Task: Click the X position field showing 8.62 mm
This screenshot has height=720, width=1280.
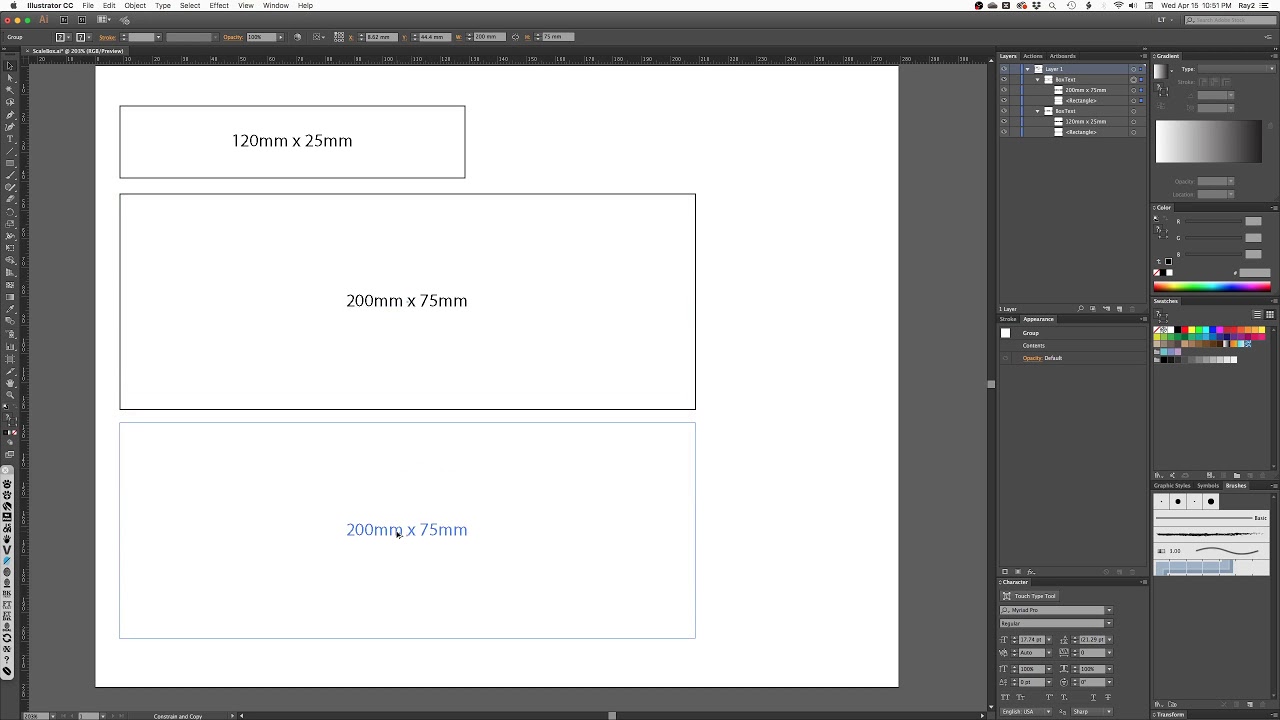Action: pos(382,37)
